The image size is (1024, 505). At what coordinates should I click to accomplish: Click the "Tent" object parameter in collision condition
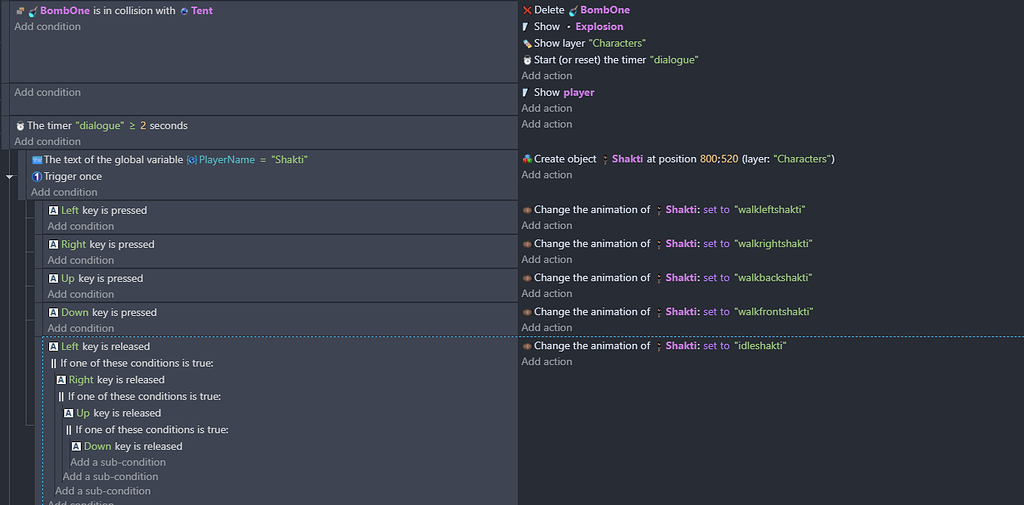coord(201,11)
